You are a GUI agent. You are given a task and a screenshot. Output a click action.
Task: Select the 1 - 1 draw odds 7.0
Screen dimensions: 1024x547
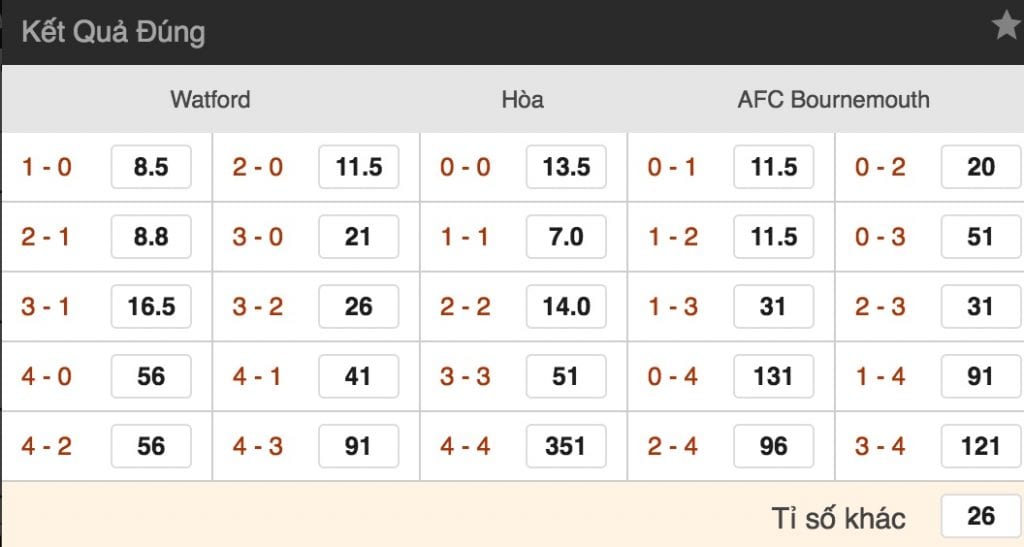[x=566, y=237]
